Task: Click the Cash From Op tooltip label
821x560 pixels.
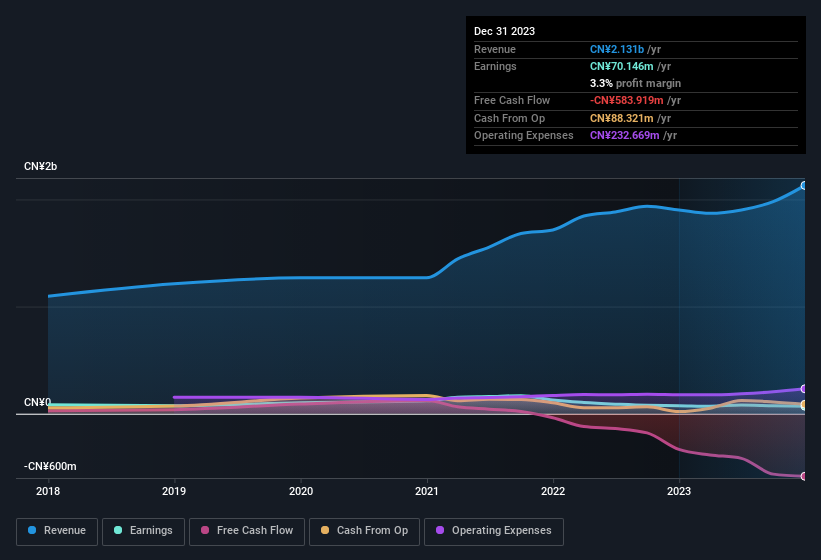Action: [509, 118]
